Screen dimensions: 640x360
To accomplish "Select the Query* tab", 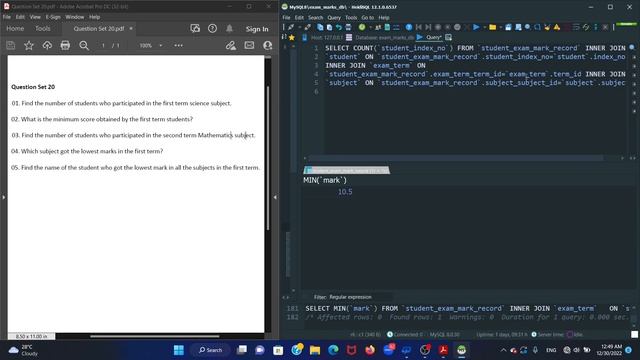I will click(429, 38).
